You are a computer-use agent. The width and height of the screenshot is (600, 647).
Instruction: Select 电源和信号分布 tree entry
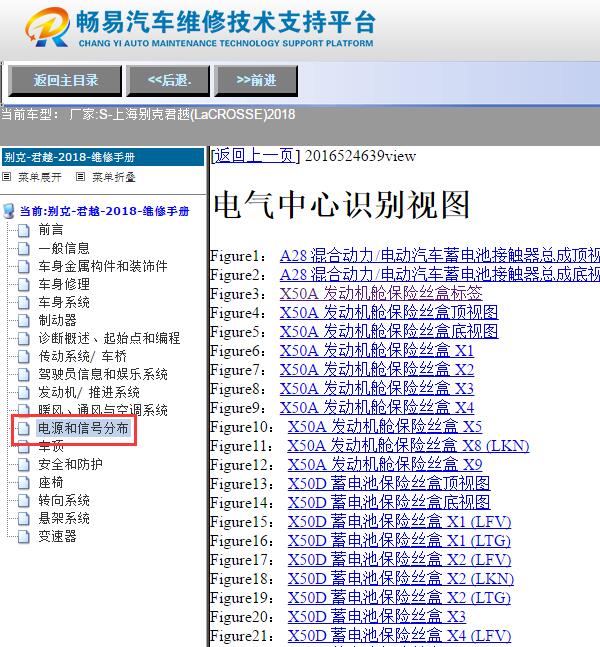tap(83, 428)
